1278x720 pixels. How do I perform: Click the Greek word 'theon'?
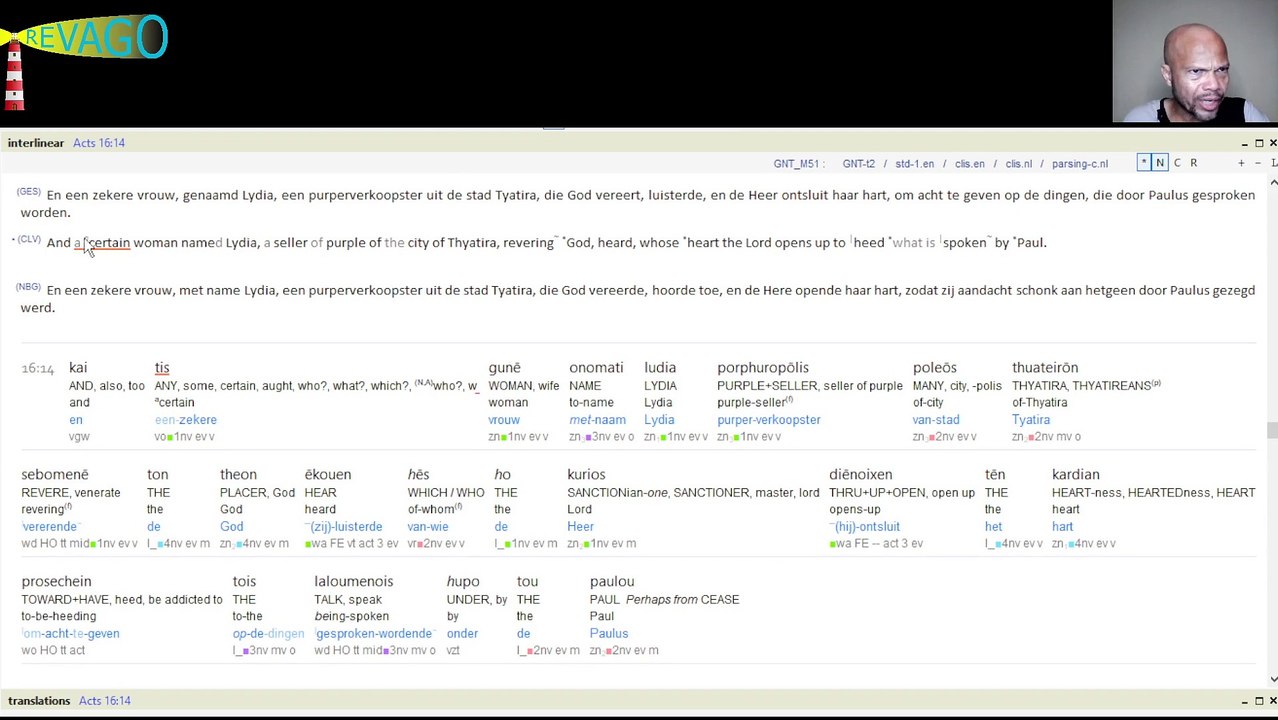click(x=238, y=475)
